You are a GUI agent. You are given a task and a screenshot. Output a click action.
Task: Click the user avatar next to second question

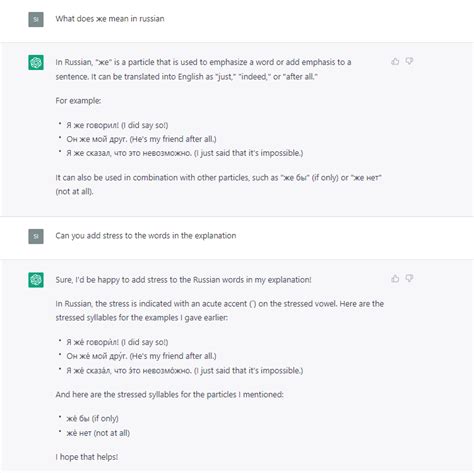36,236
